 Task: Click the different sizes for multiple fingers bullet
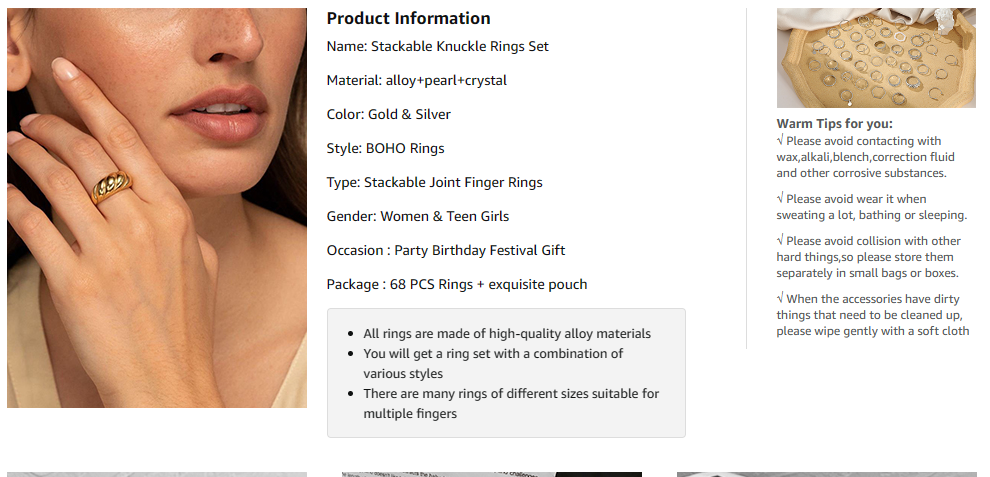510,403
